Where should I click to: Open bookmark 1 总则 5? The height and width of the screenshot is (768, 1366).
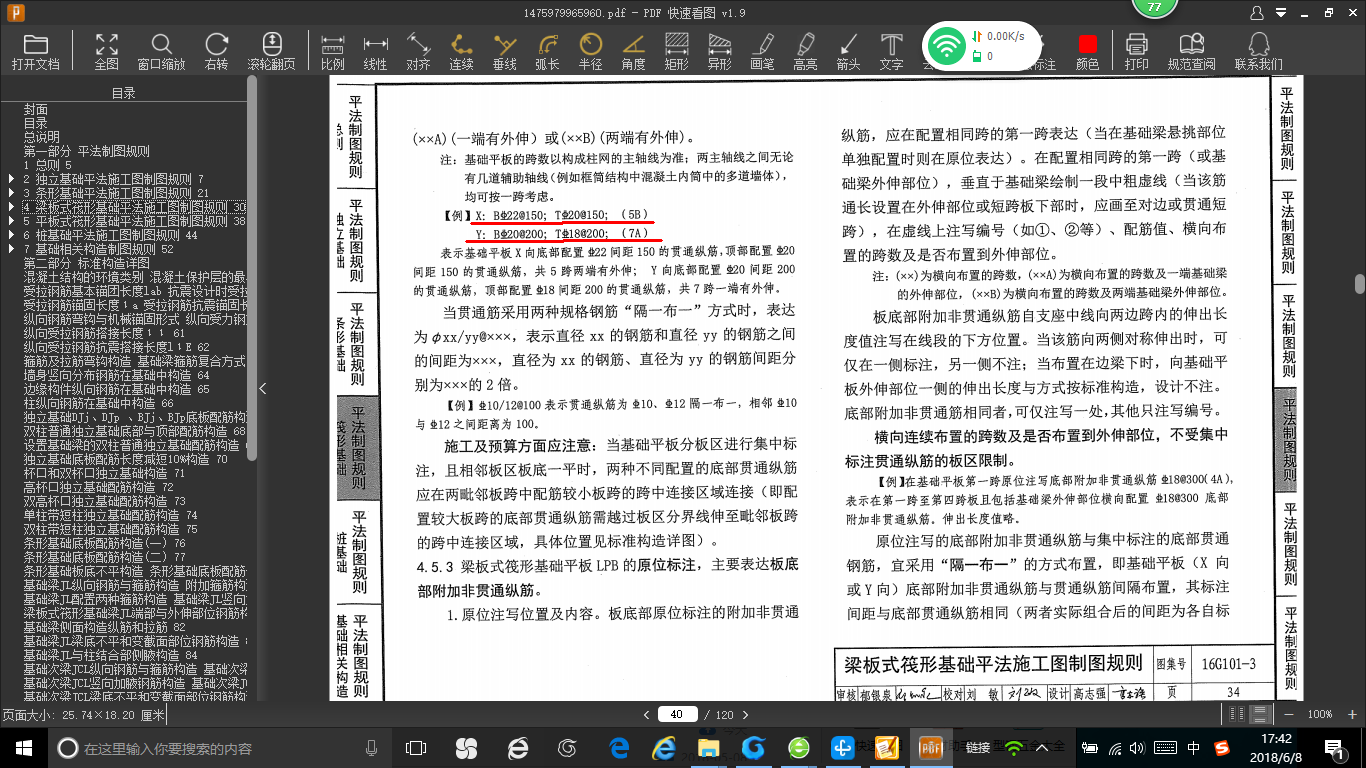(x=47, y=165)
